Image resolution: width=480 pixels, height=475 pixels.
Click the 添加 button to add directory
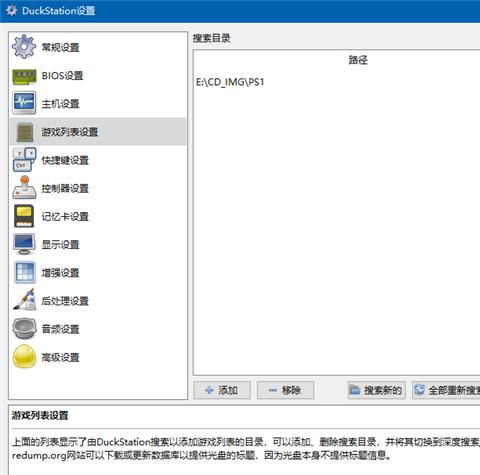coord(222,390)
